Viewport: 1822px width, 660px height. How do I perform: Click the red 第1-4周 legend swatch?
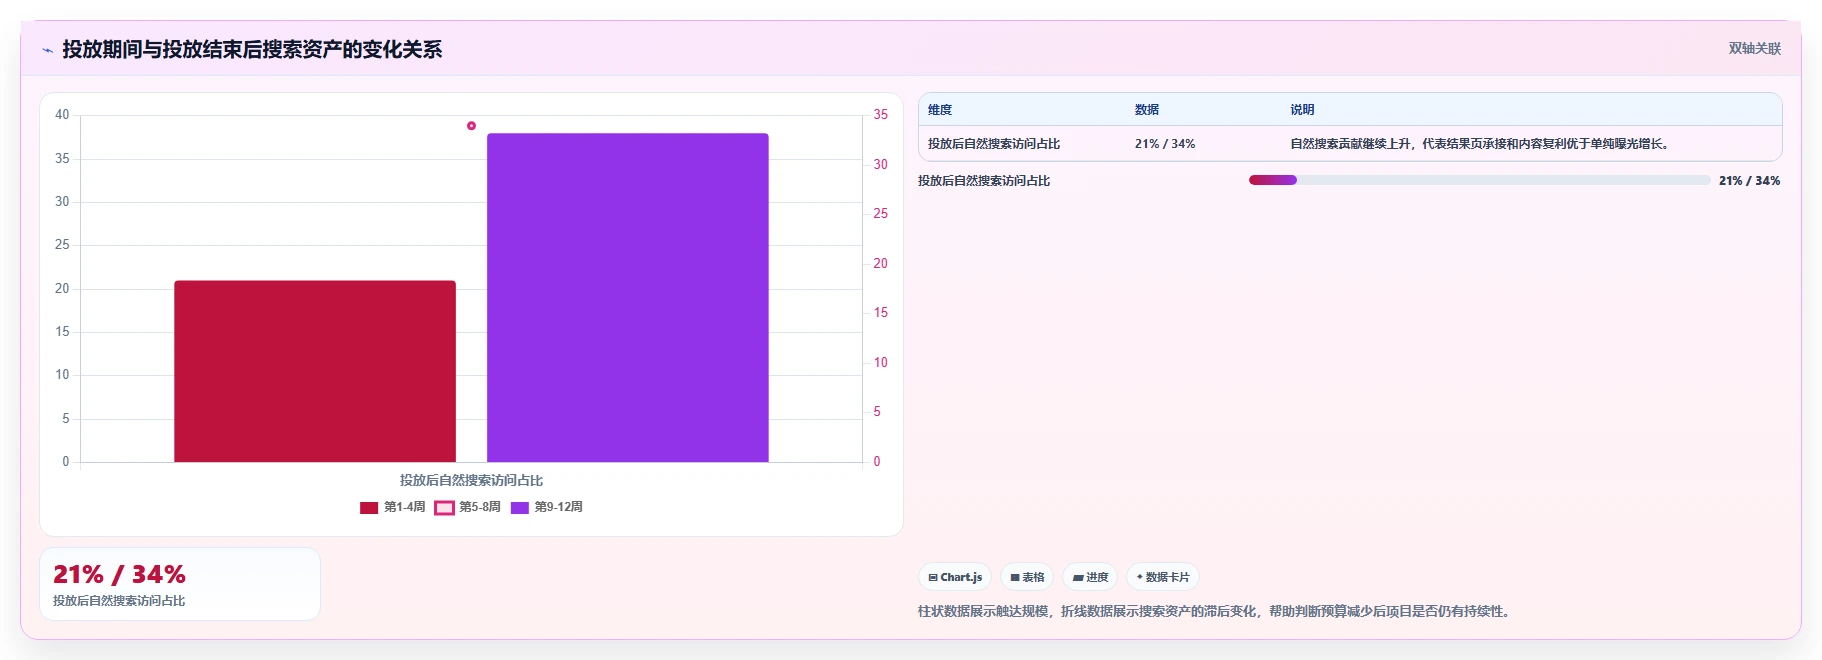pos(369,508)
